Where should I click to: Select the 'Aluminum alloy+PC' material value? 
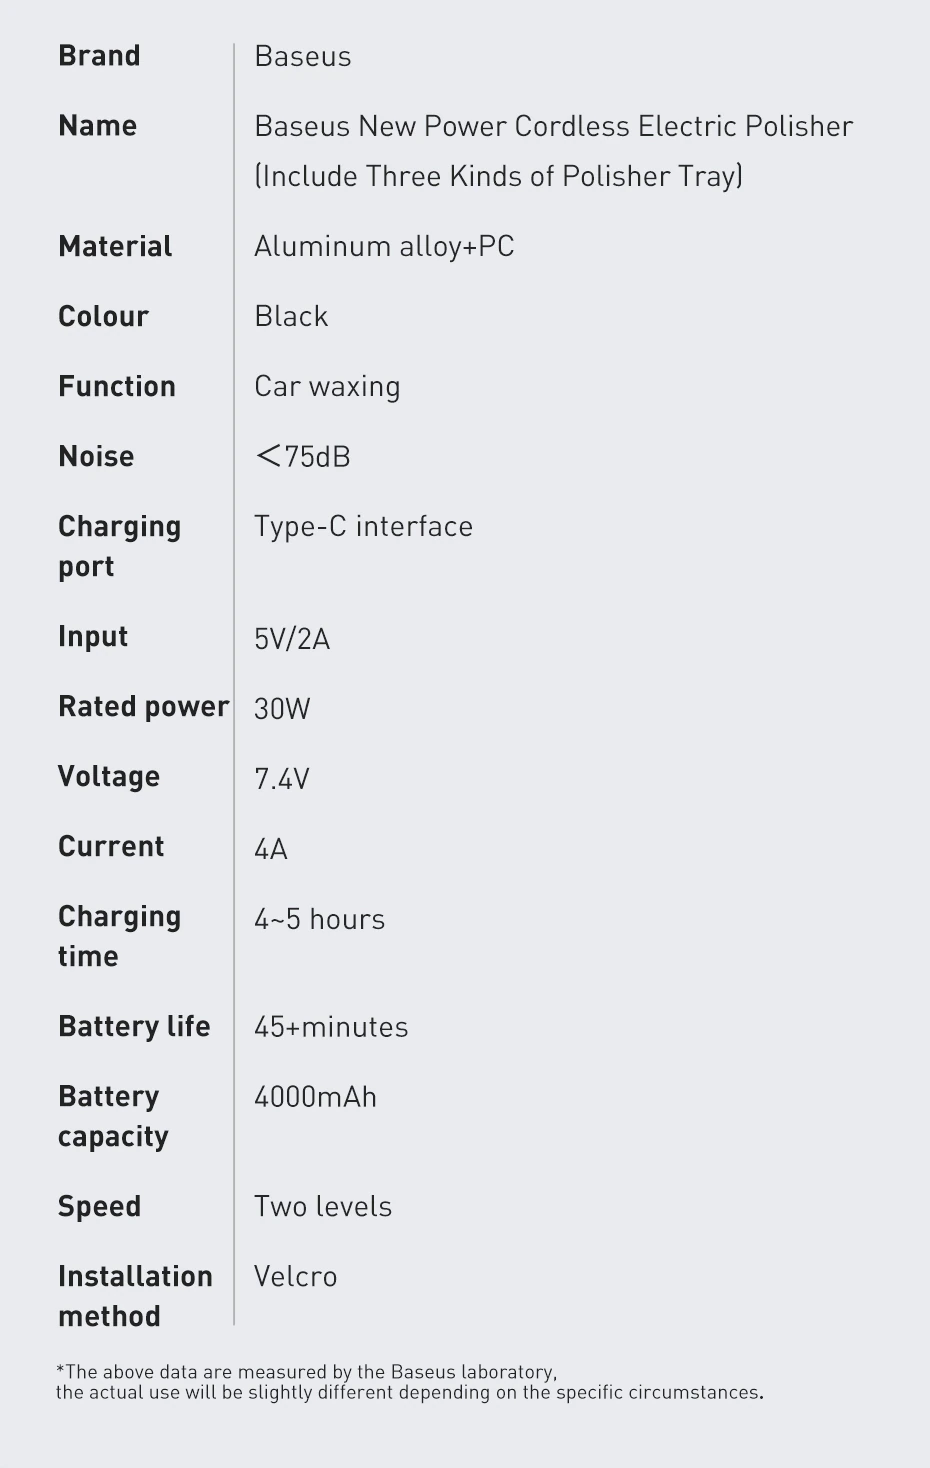click(384, 247)
